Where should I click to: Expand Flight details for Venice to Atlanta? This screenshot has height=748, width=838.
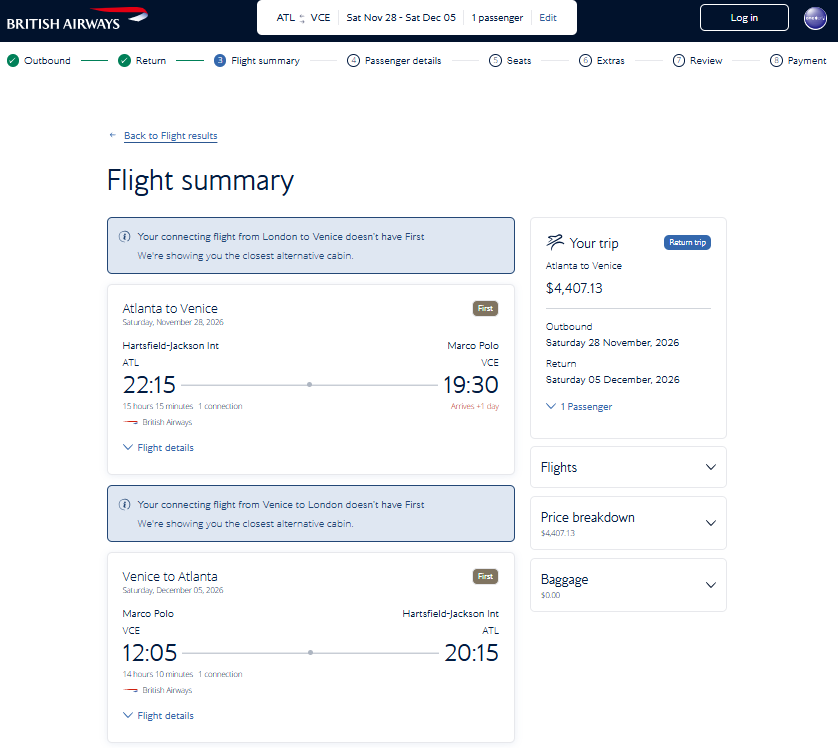(158, 715)
